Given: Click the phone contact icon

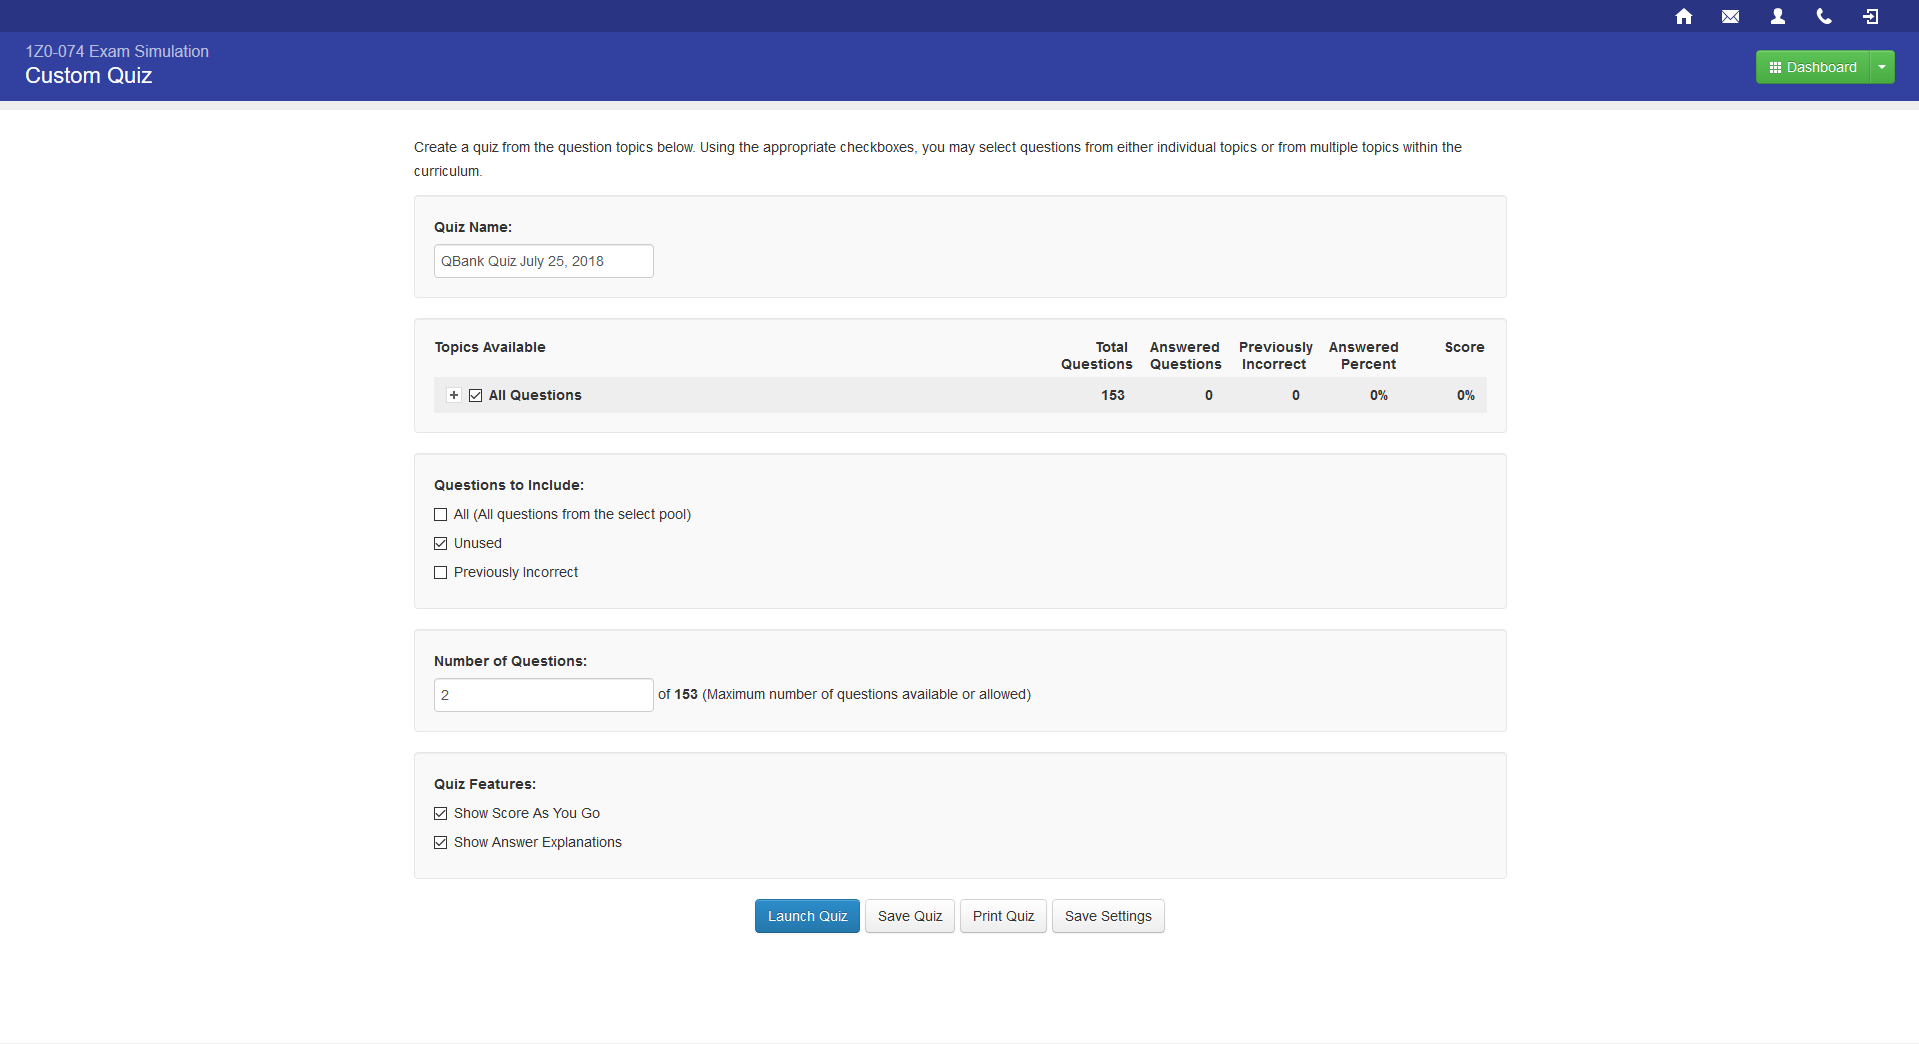Looking at the screenshot, I should click(x=1824, y=16).
